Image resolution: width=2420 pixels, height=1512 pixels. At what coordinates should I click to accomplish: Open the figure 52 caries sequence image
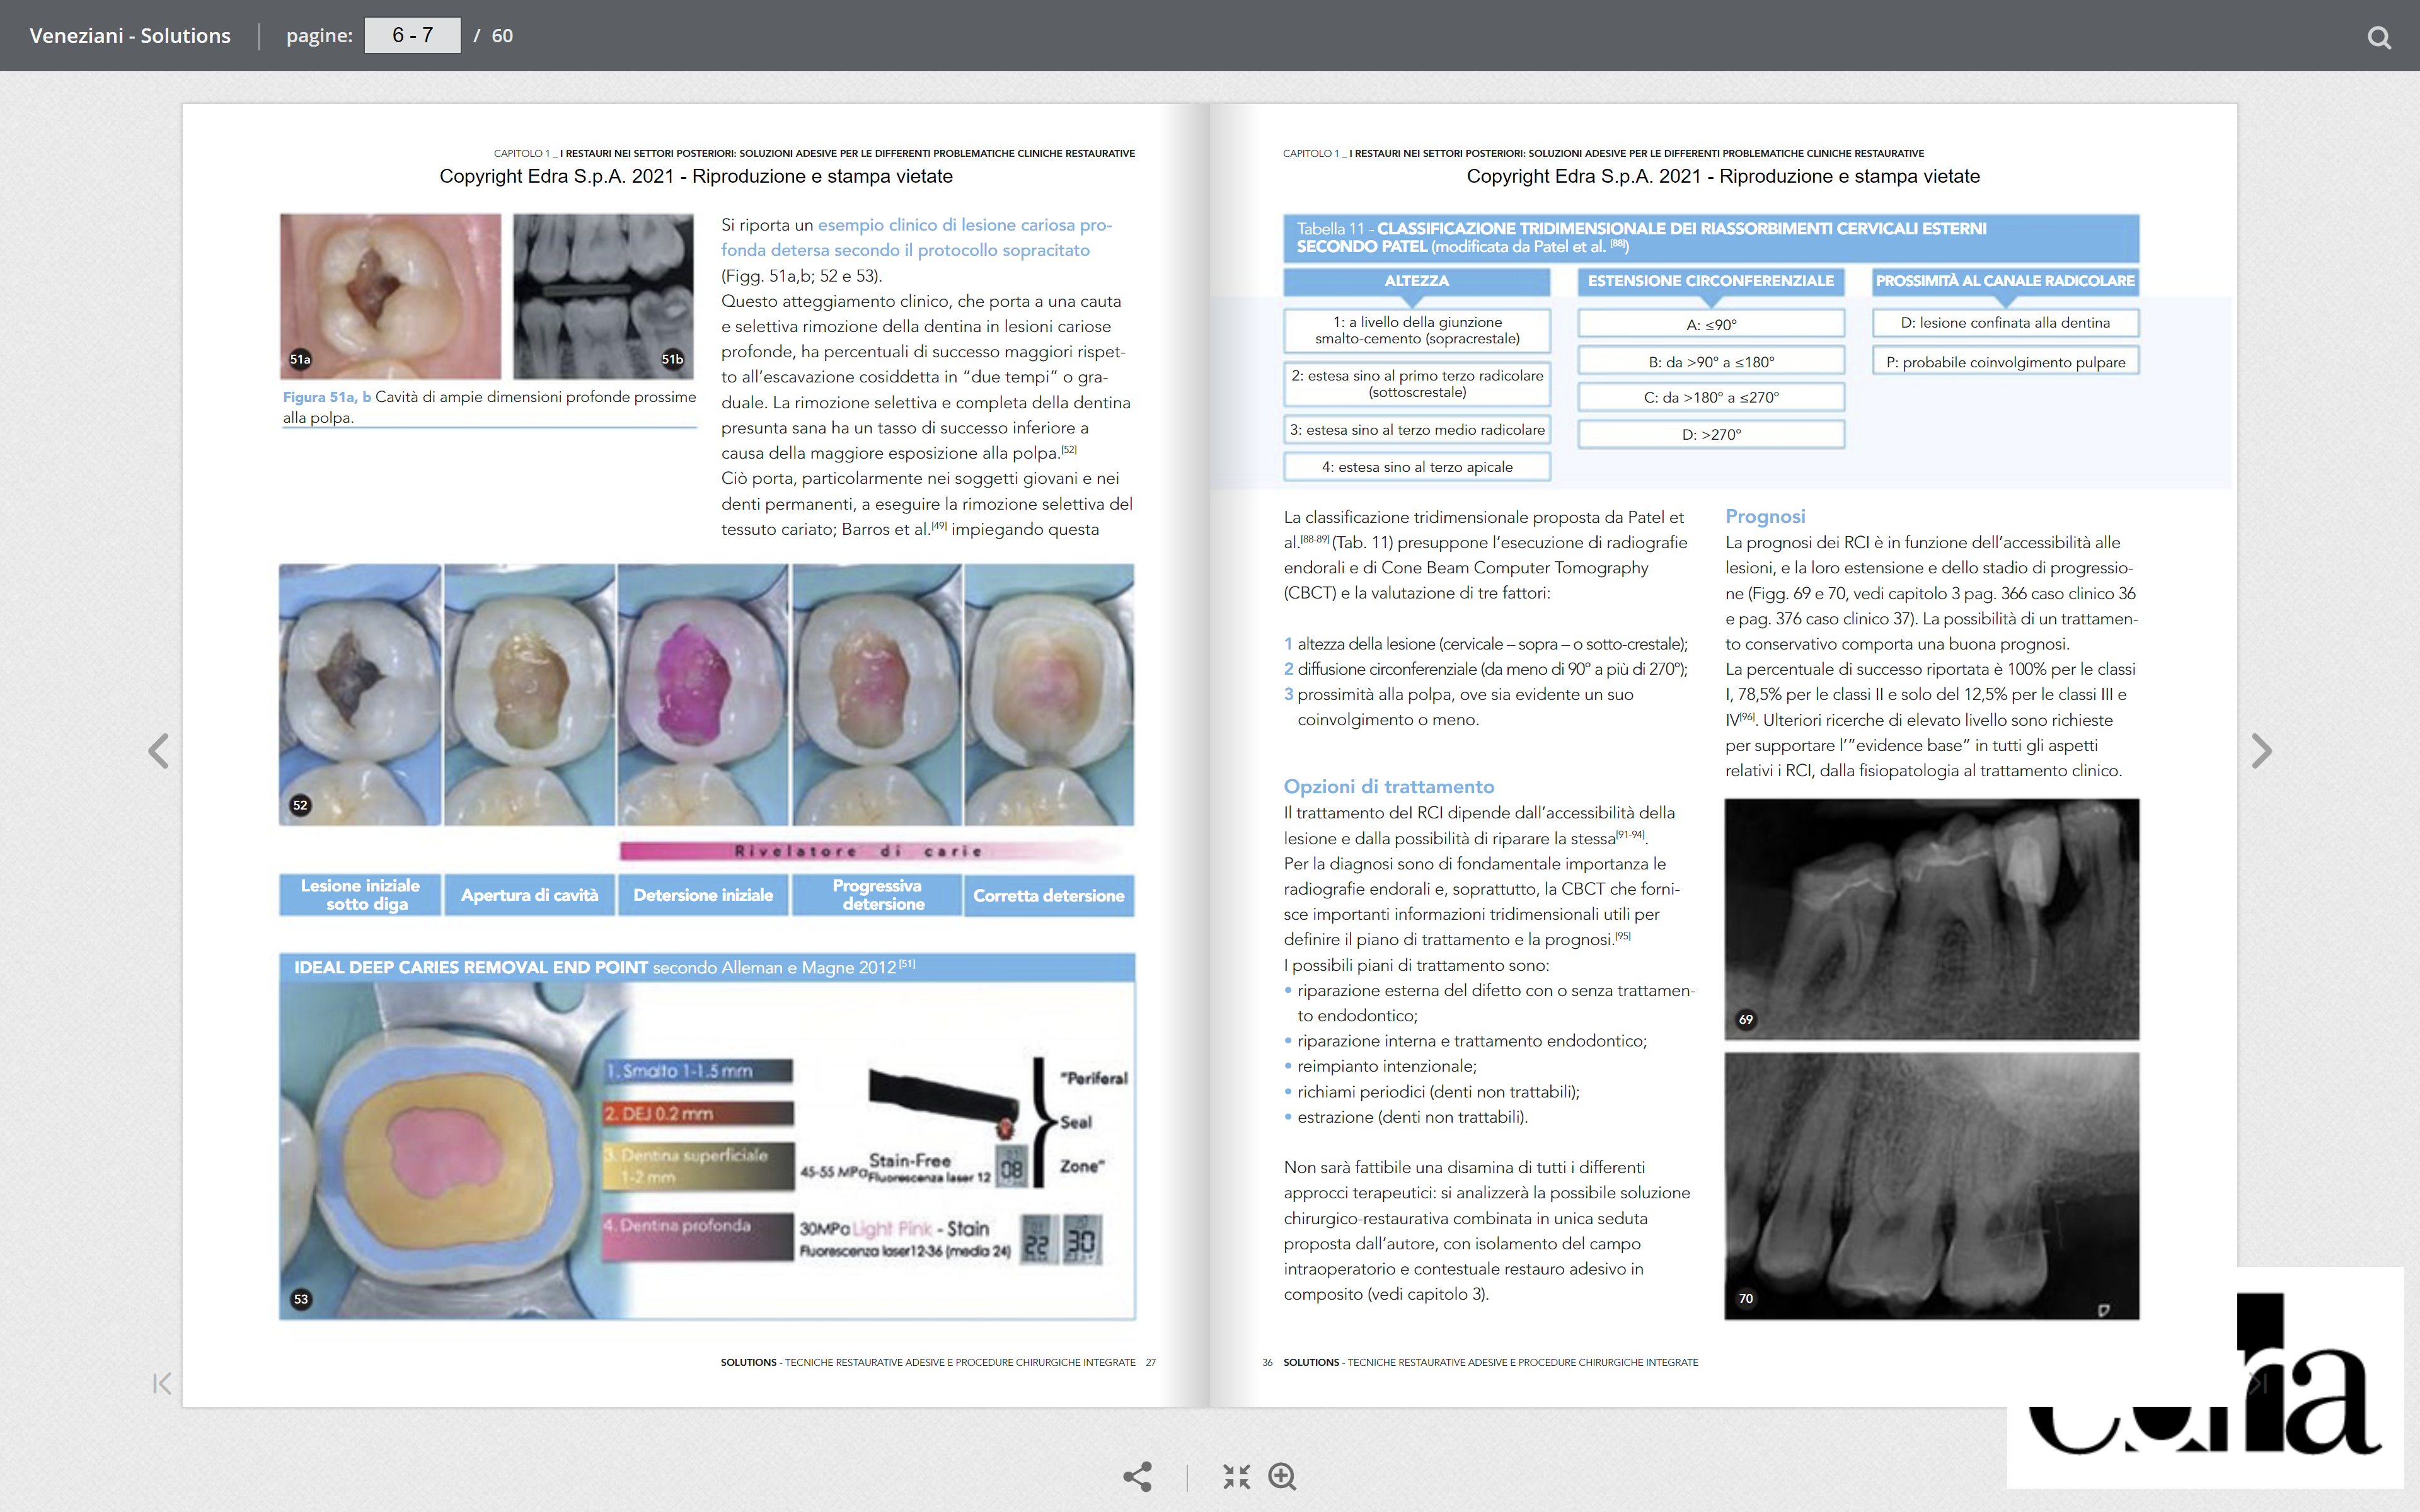(x=707, y=695)
